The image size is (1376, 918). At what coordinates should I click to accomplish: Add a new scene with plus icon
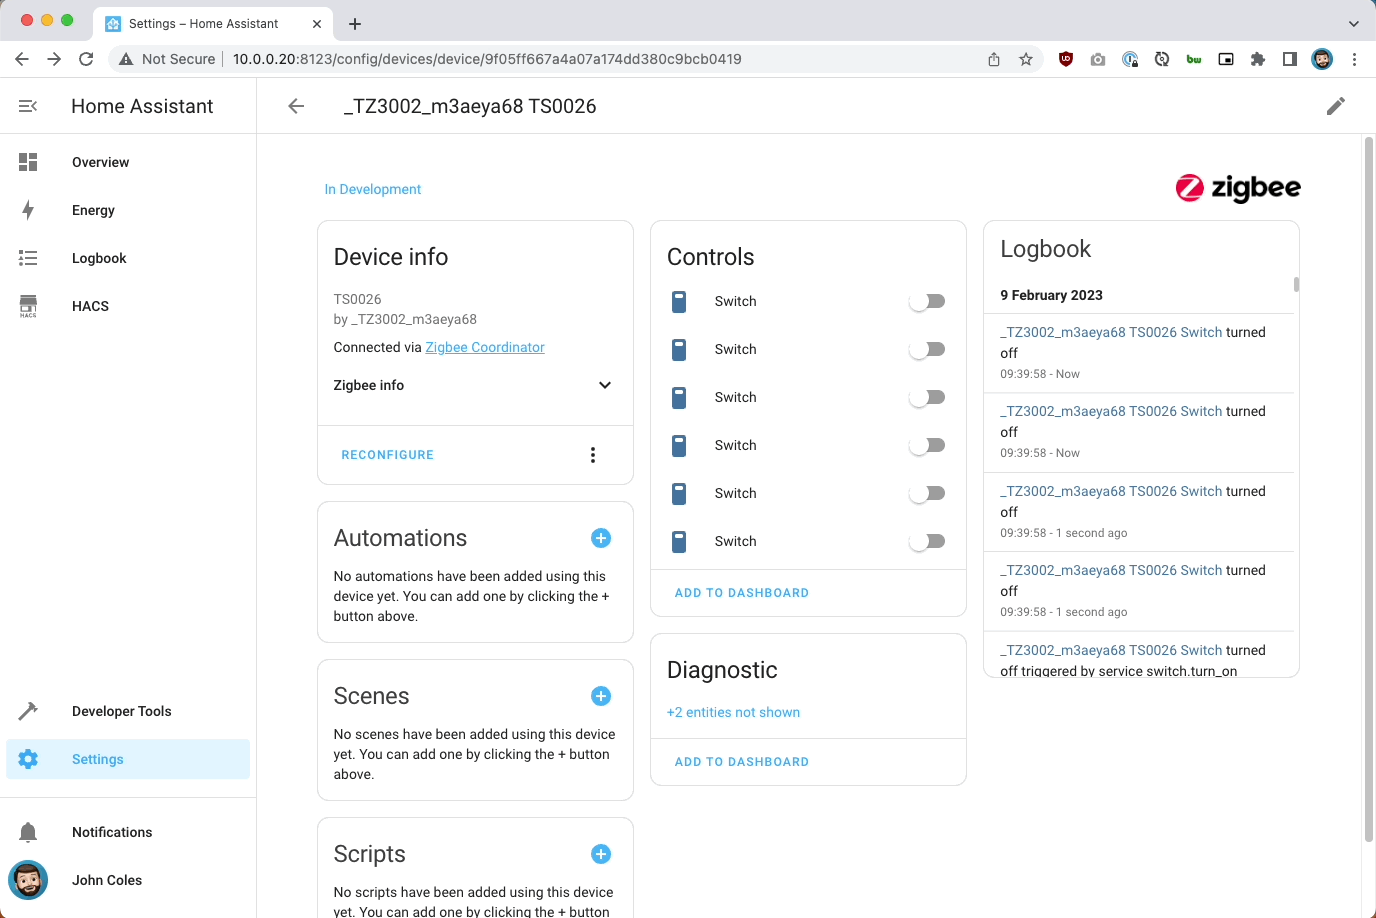(601, 696)
